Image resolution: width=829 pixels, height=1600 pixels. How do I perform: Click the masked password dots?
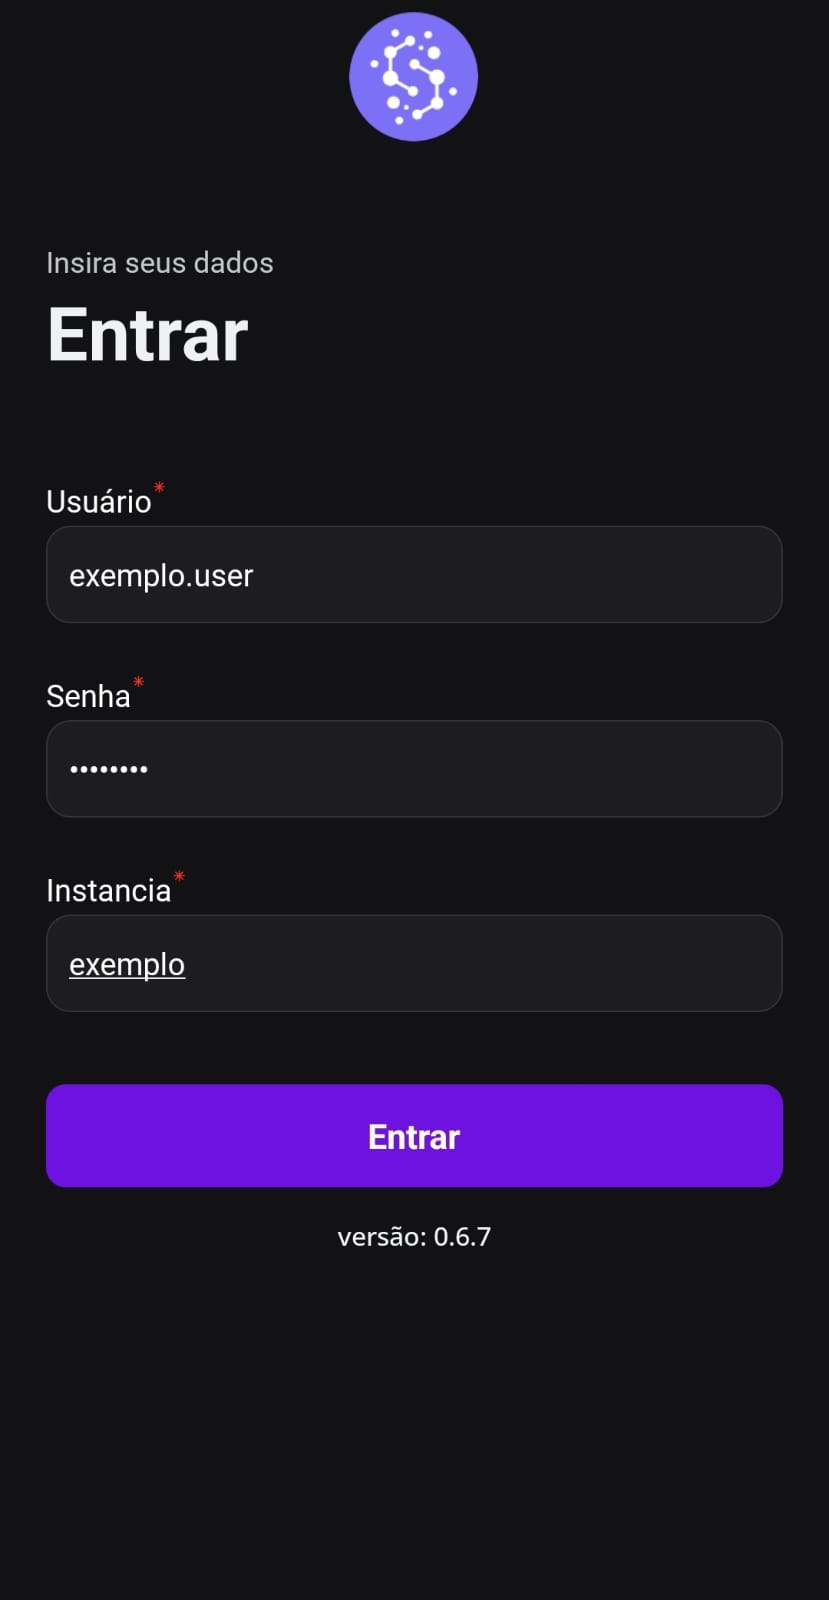108,769
